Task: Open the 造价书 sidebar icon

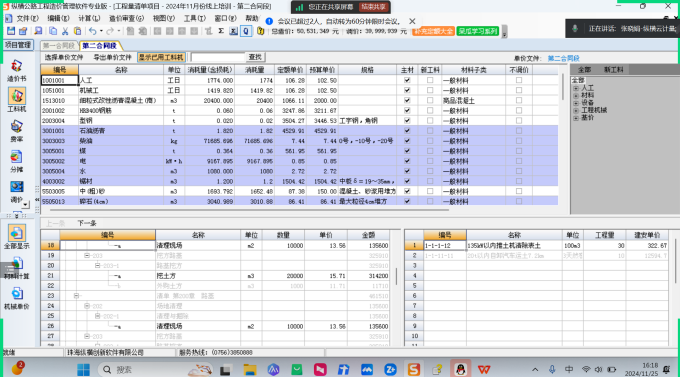Action: point(16,70)
